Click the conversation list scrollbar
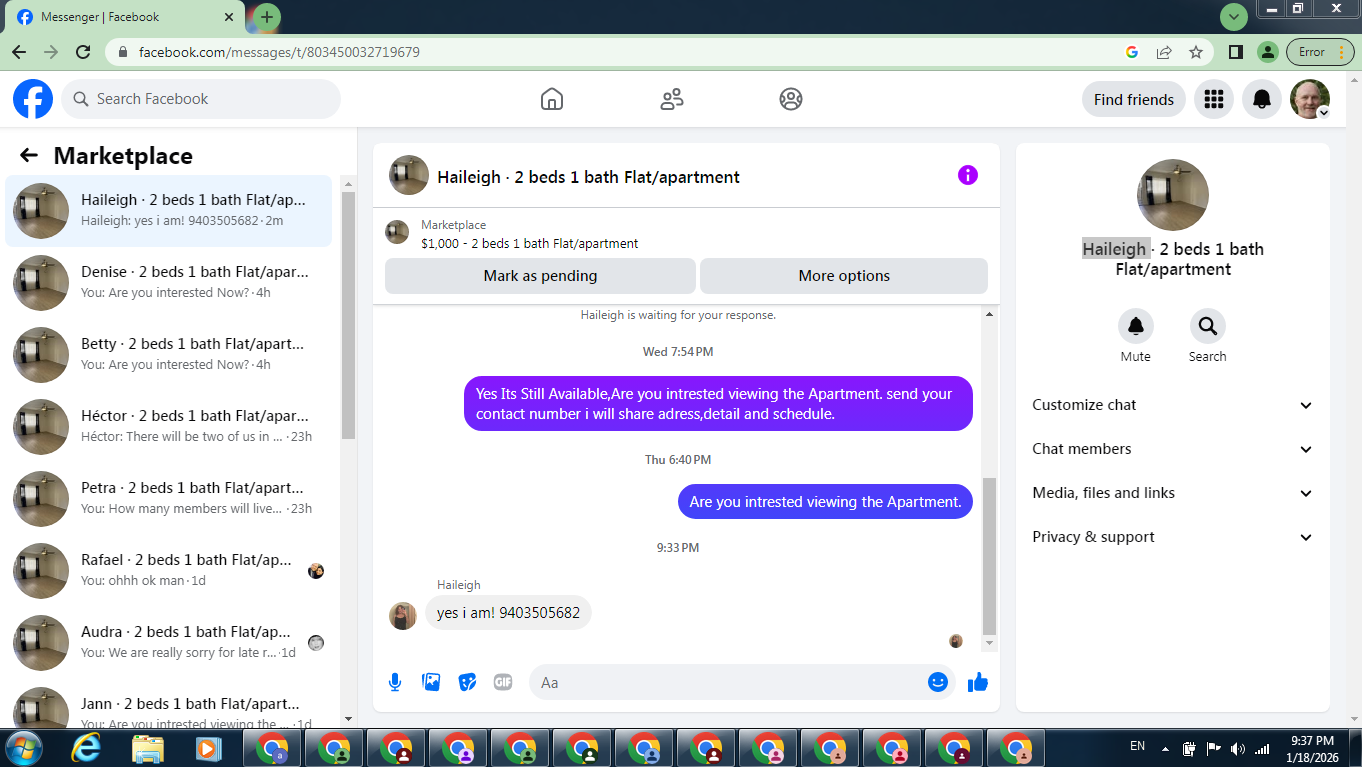The image size is (1362, 767). (348, 316)
